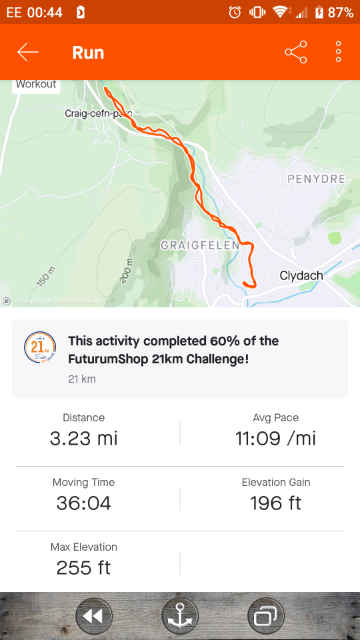Tap the alarm clock icon in status bar

[235, 13]
